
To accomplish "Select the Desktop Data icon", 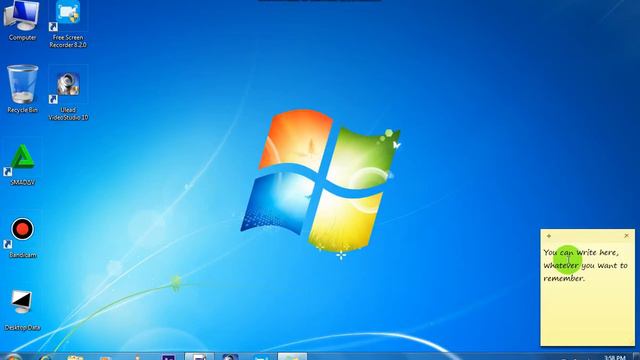I will point(22,310).
